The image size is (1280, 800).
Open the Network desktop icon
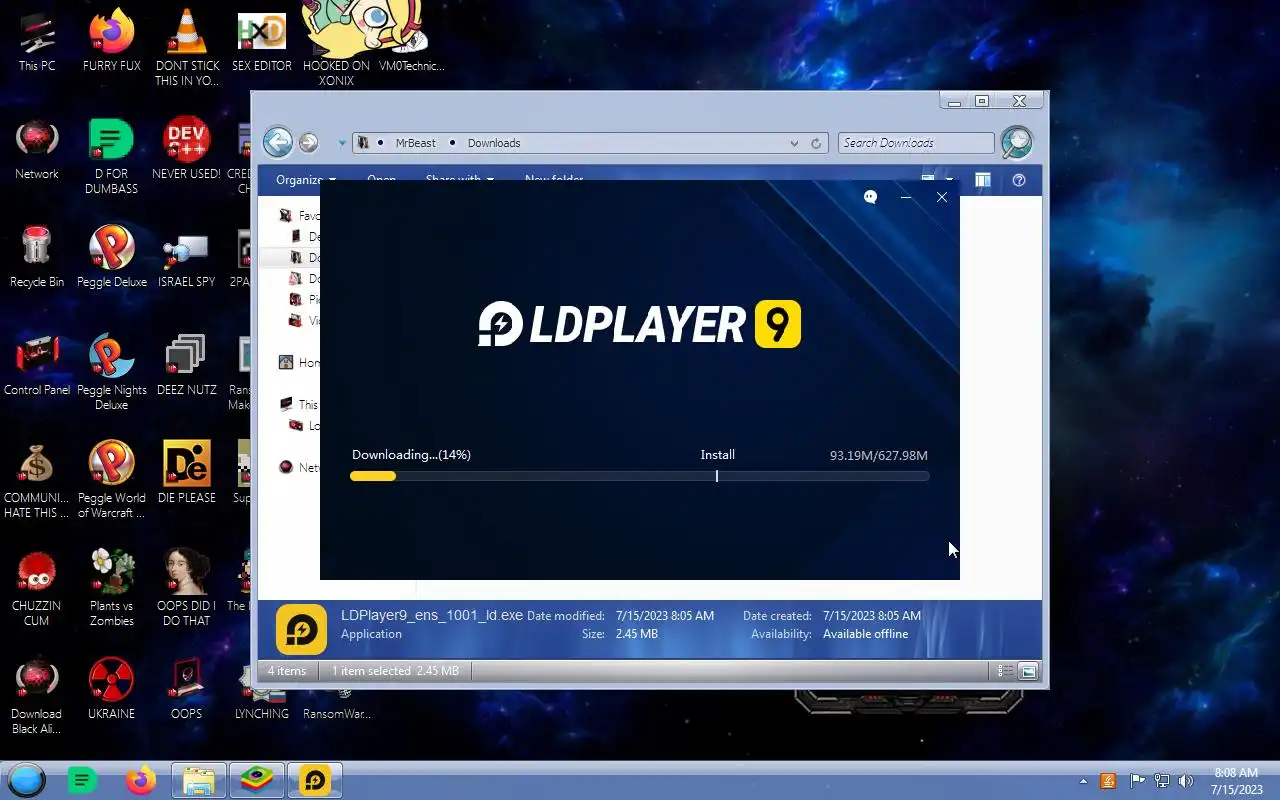pos(37,150)
